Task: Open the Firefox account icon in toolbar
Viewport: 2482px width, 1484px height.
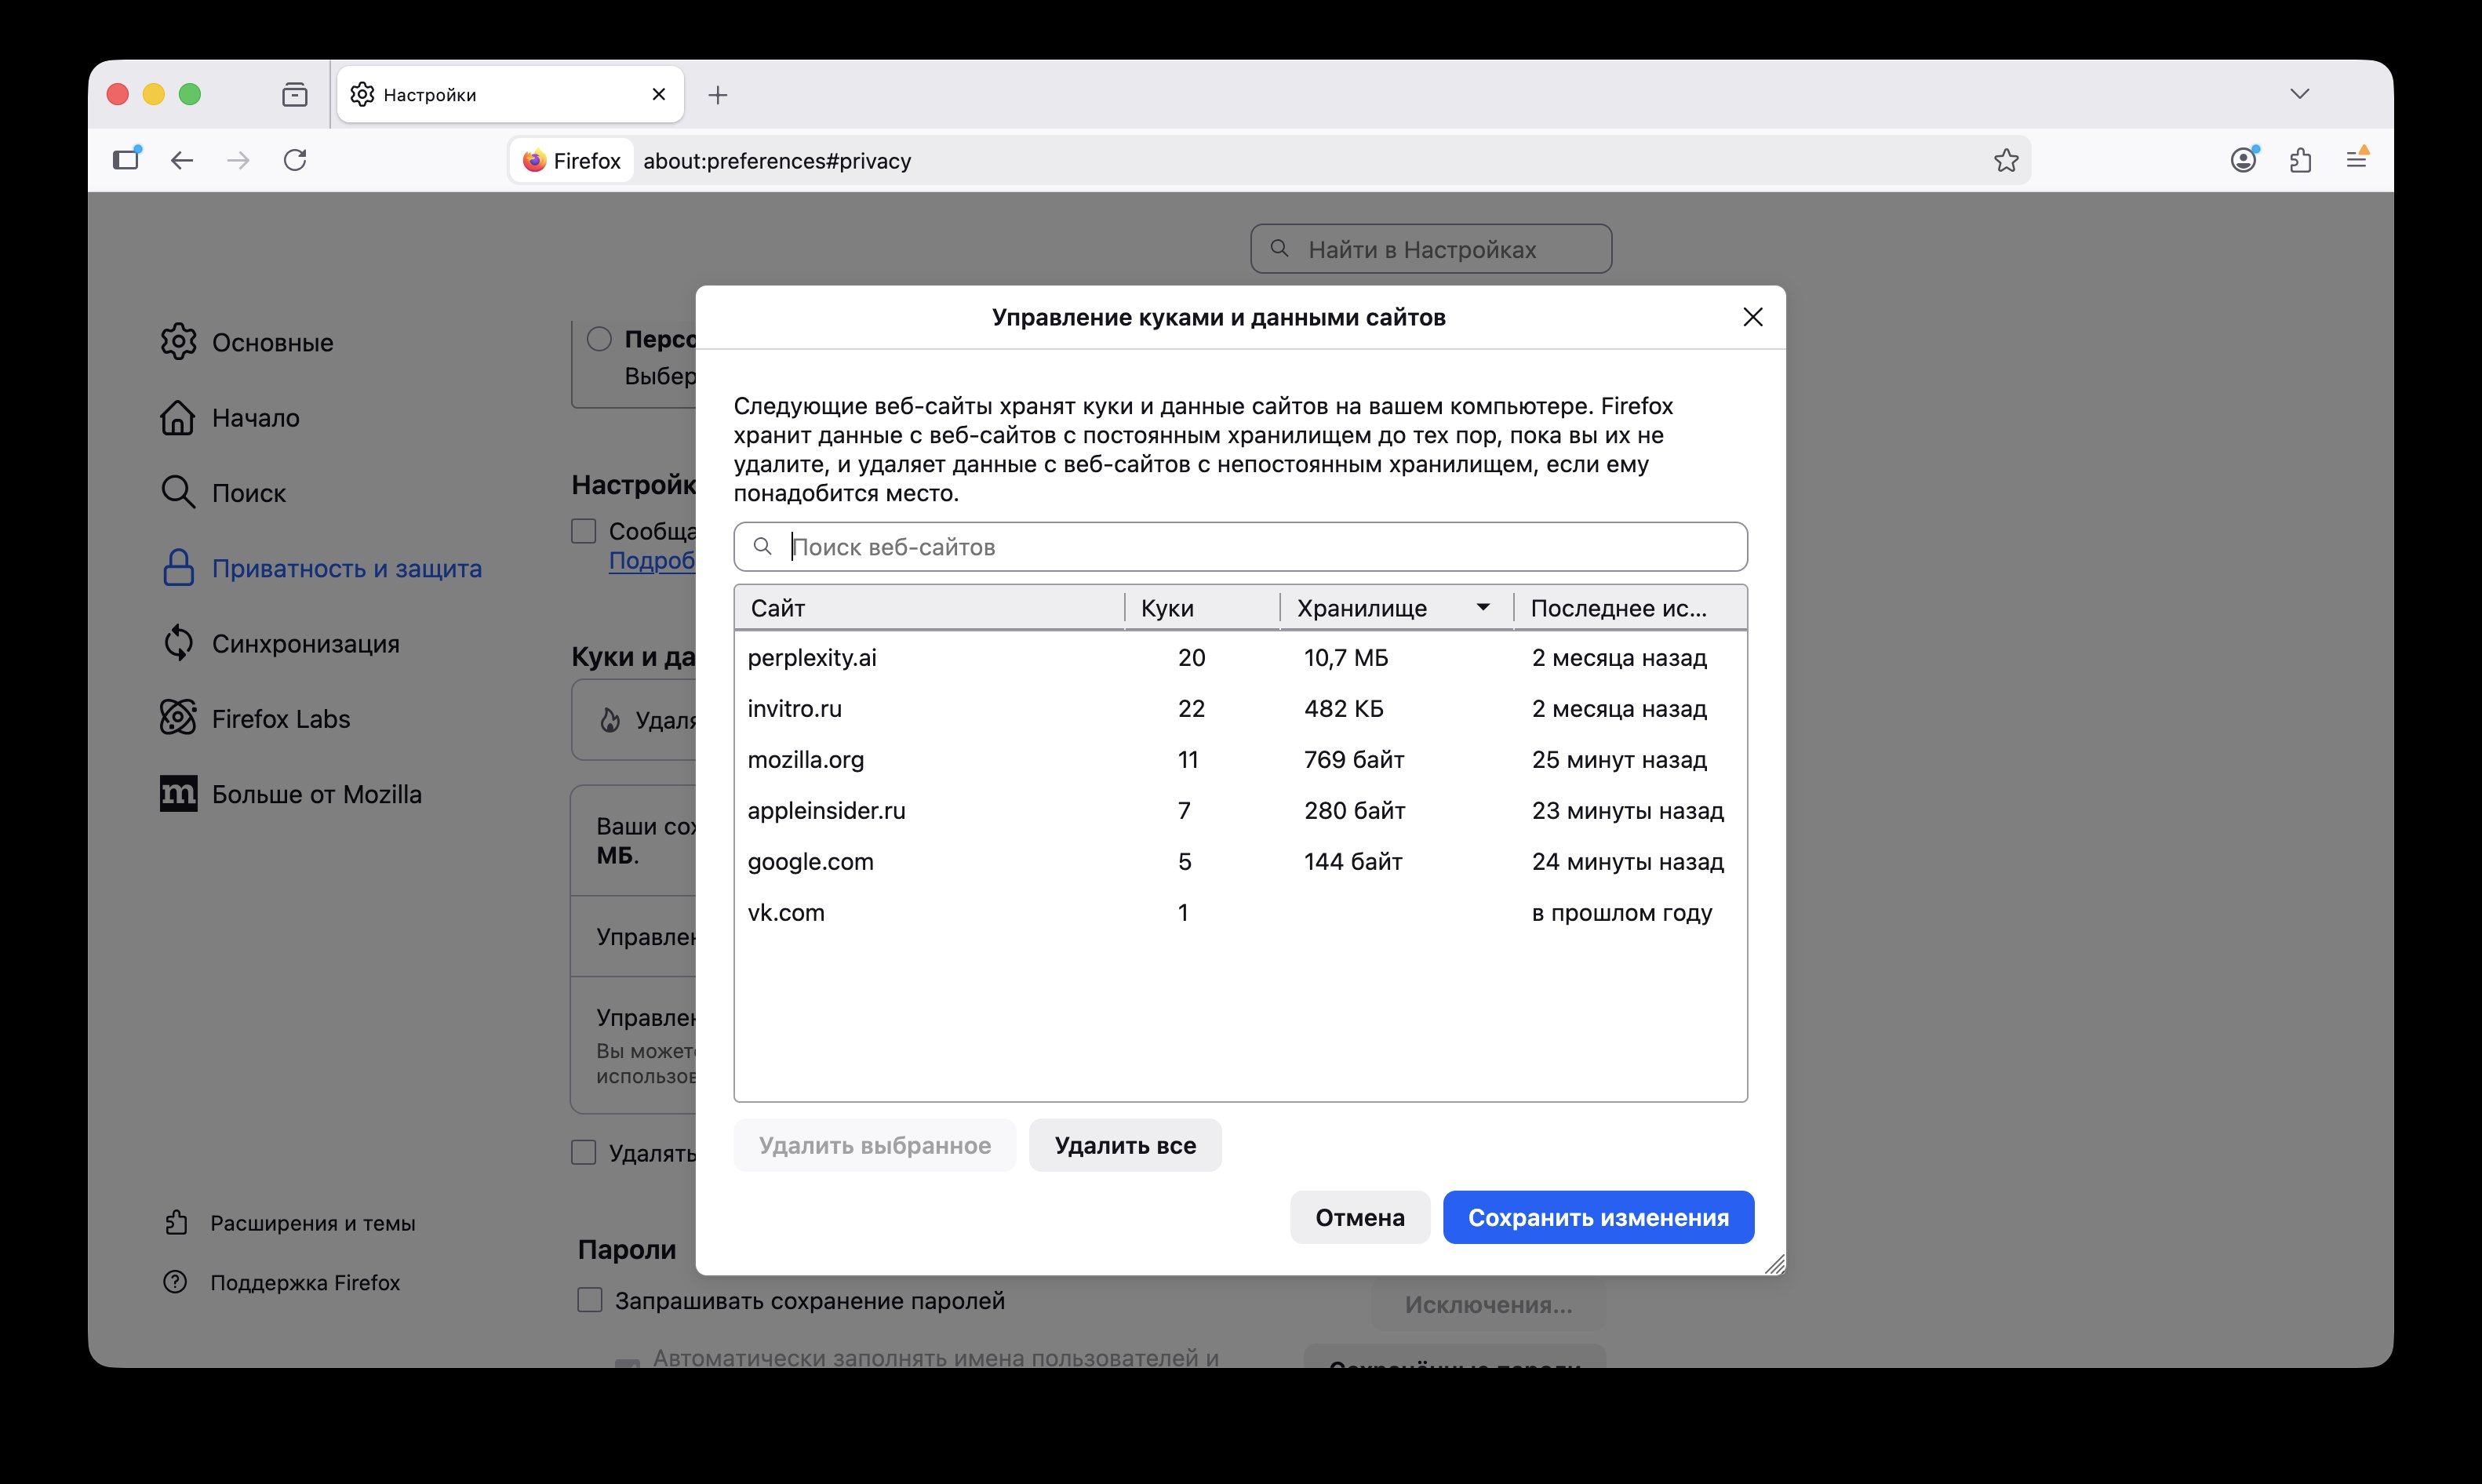Action: click(x=2245, y=160)
